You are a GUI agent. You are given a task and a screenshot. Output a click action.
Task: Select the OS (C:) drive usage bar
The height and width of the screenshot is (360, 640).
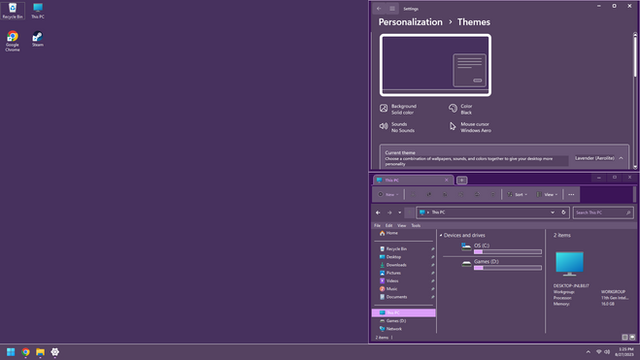[508, 252]
